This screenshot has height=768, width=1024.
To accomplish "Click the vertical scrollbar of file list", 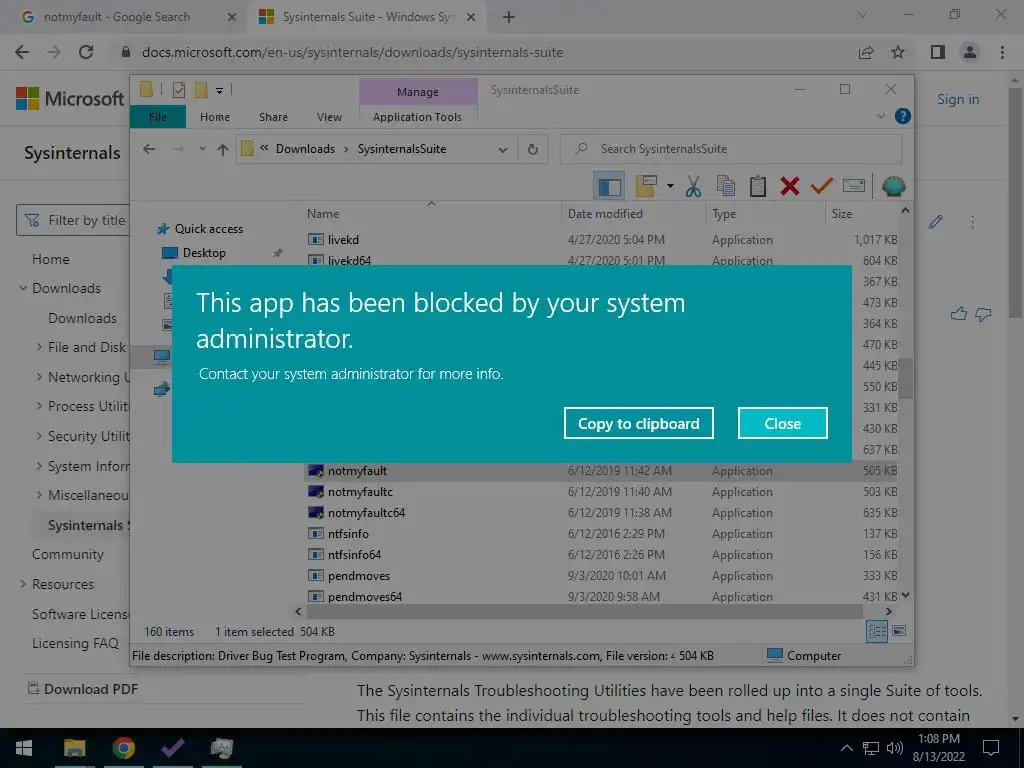I will tap(905, 378).
